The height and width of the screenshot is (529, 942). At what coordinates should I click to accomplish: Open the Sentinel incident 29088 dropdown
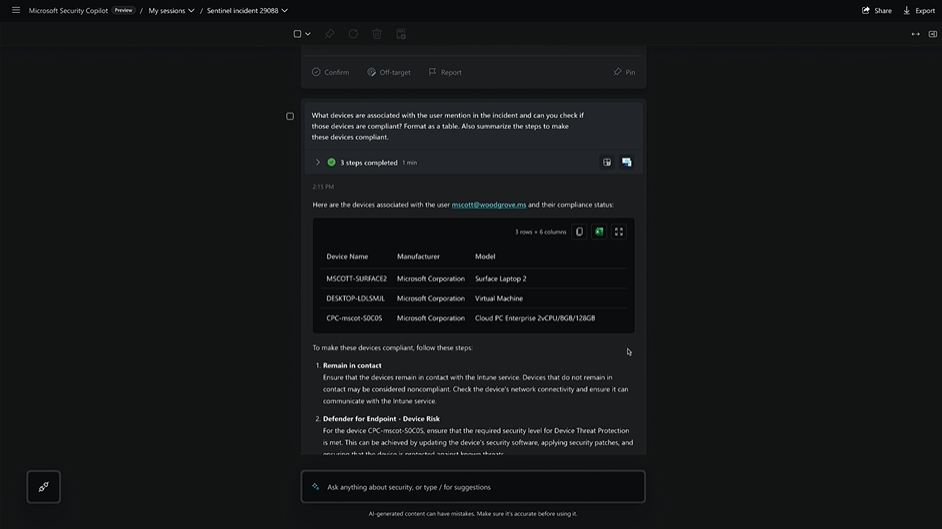pos(247,10)
